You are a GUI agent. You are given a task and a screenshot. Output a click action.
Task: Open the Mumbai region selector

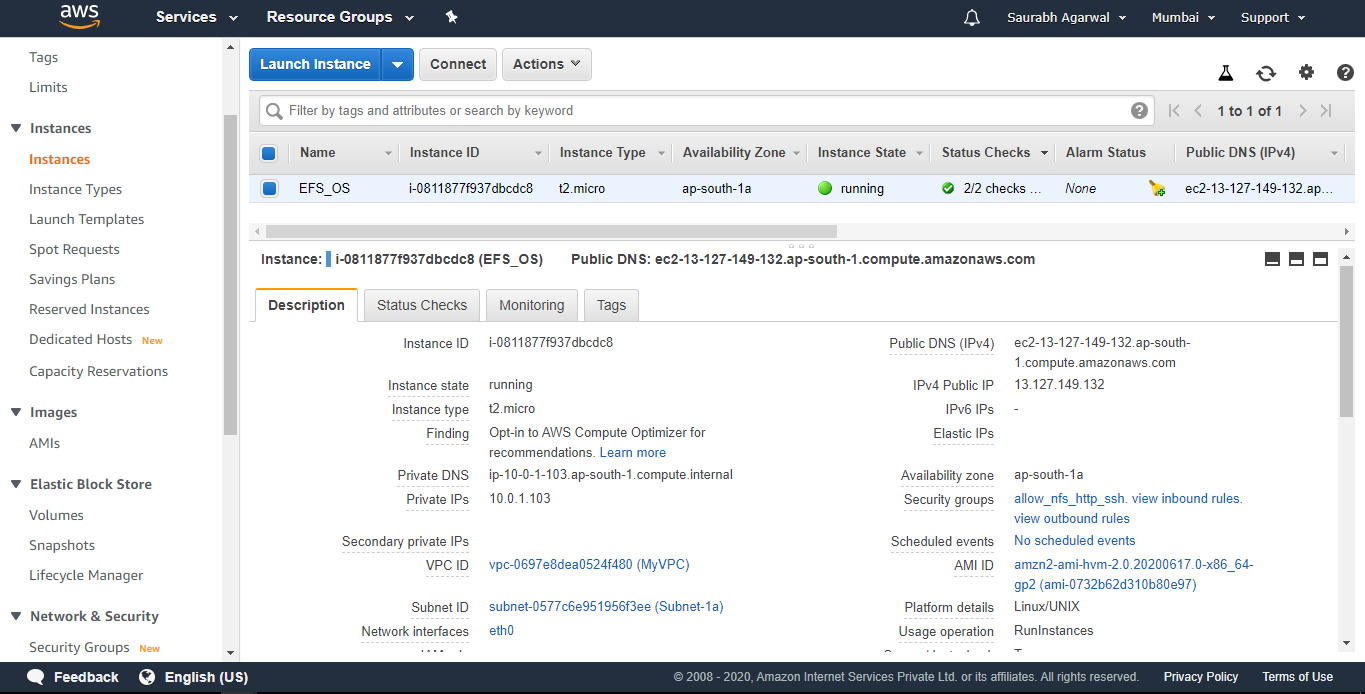(x=1182, y=17)
